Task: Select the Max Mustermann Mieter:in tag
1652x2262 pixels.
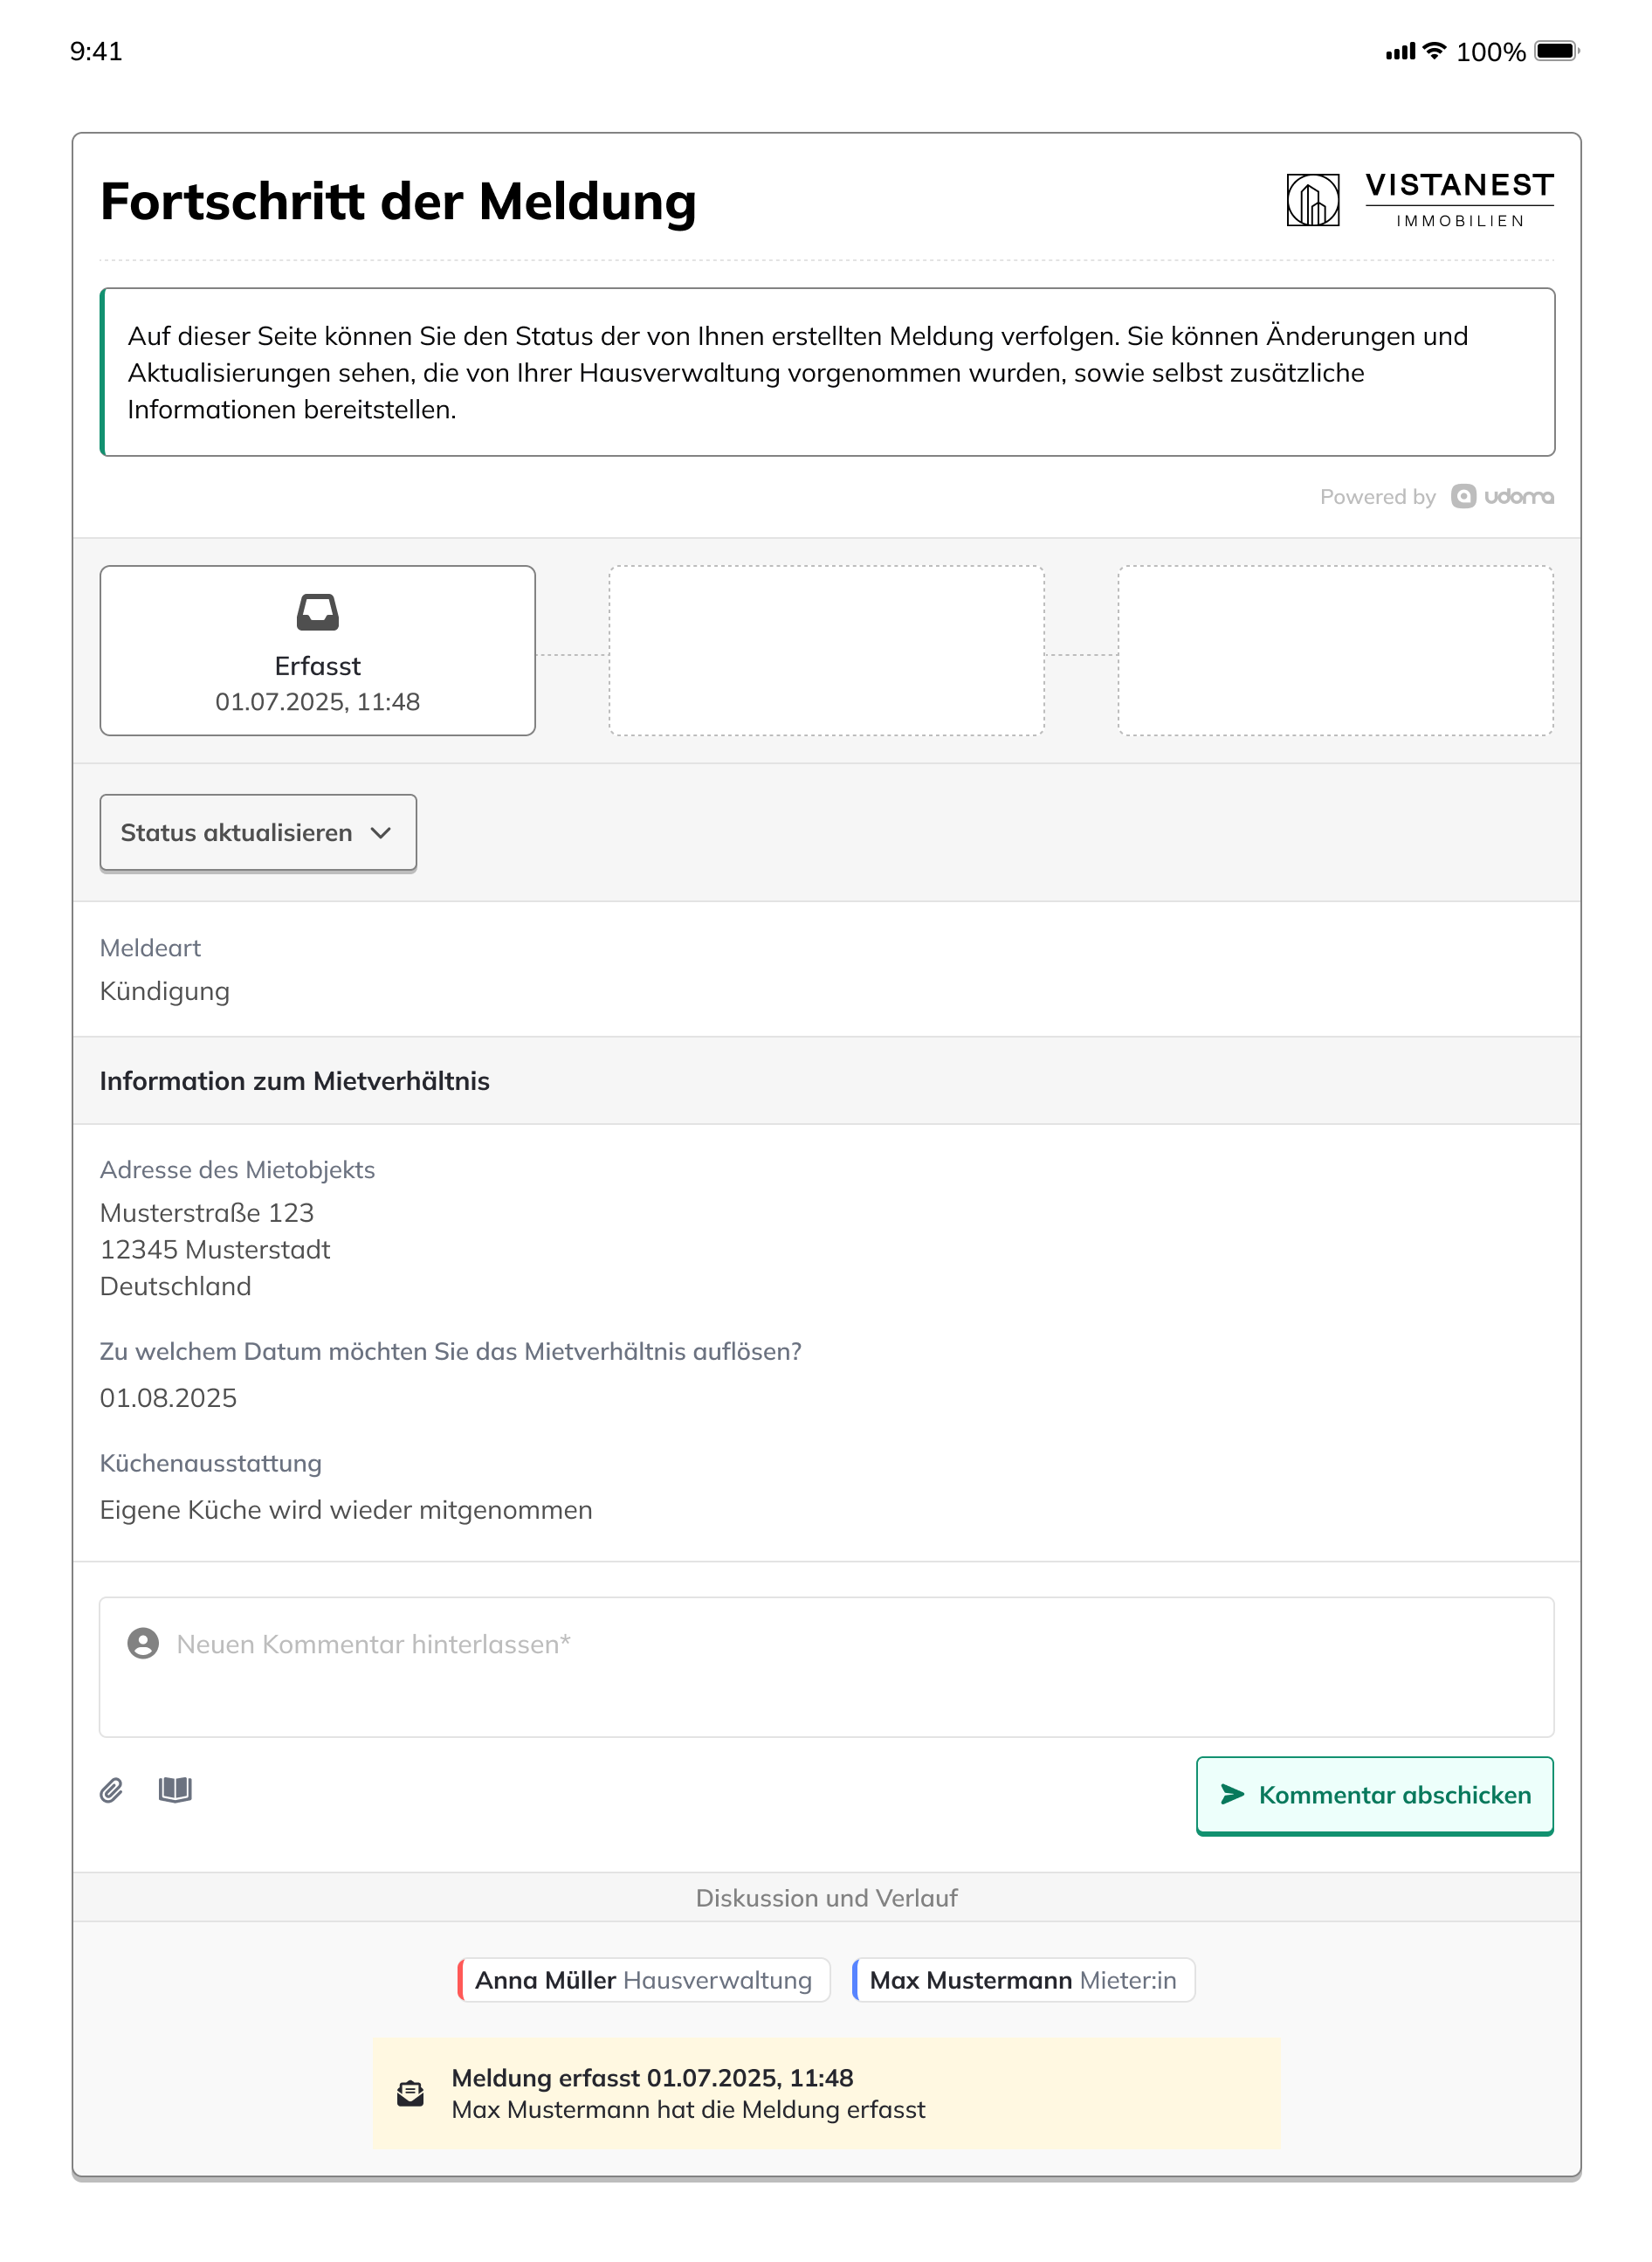Action: (x=1023, y=1980)
